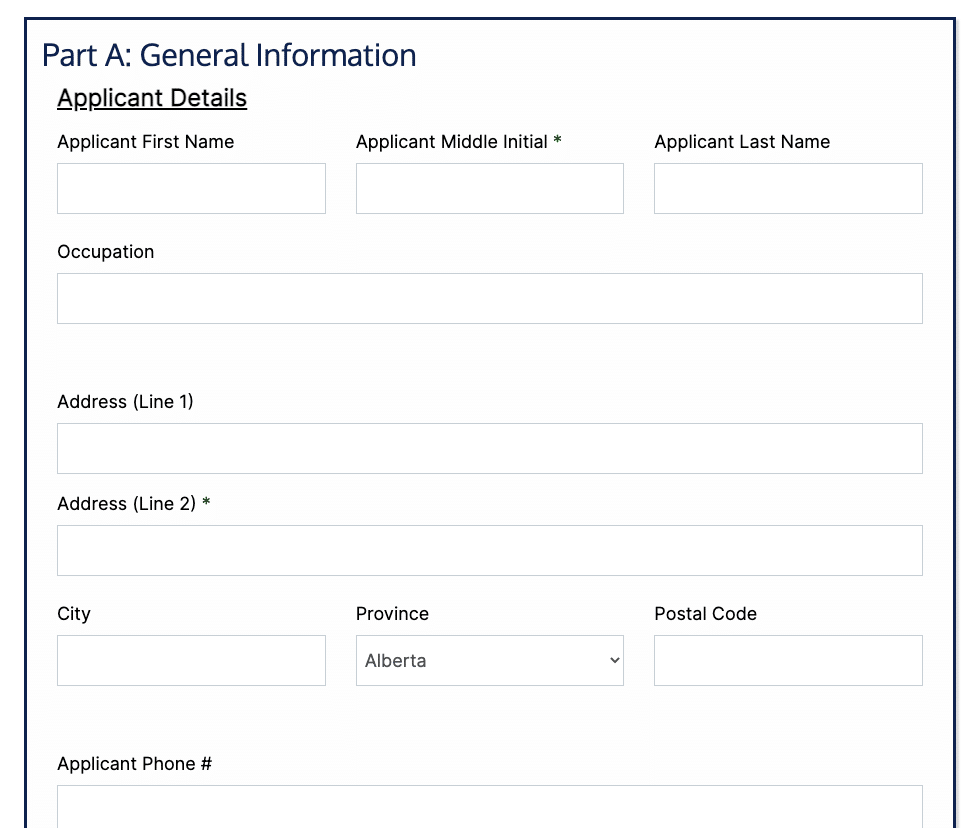Image resolution: width=972 pixels, height=828 pixels.
Task: Click the Postal Code input field
Action: click(x=789, y=660)
